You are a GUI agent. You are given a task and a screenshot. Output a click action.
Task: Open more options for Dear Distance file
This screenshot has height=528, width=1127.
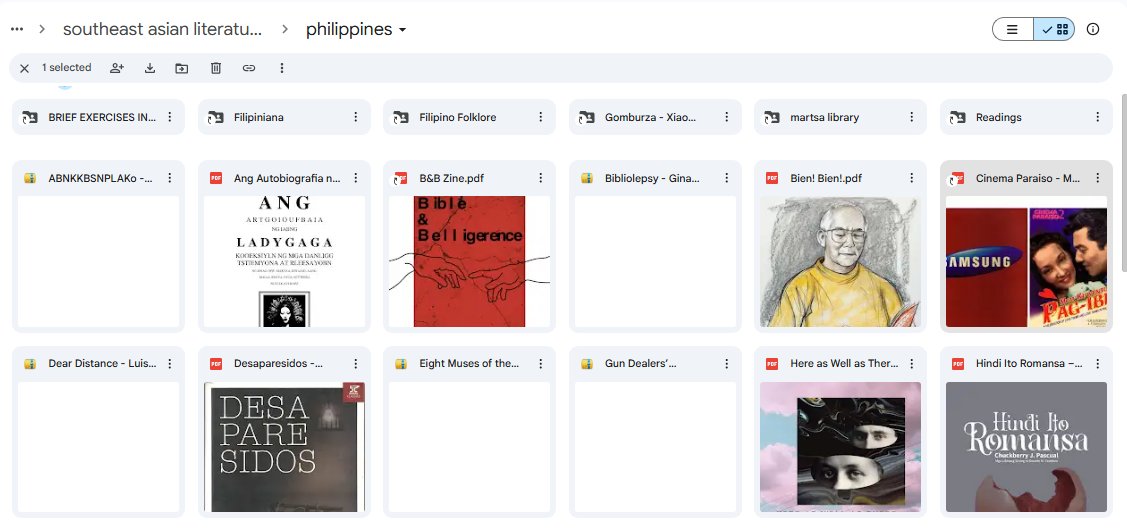(x=170, y=363)
